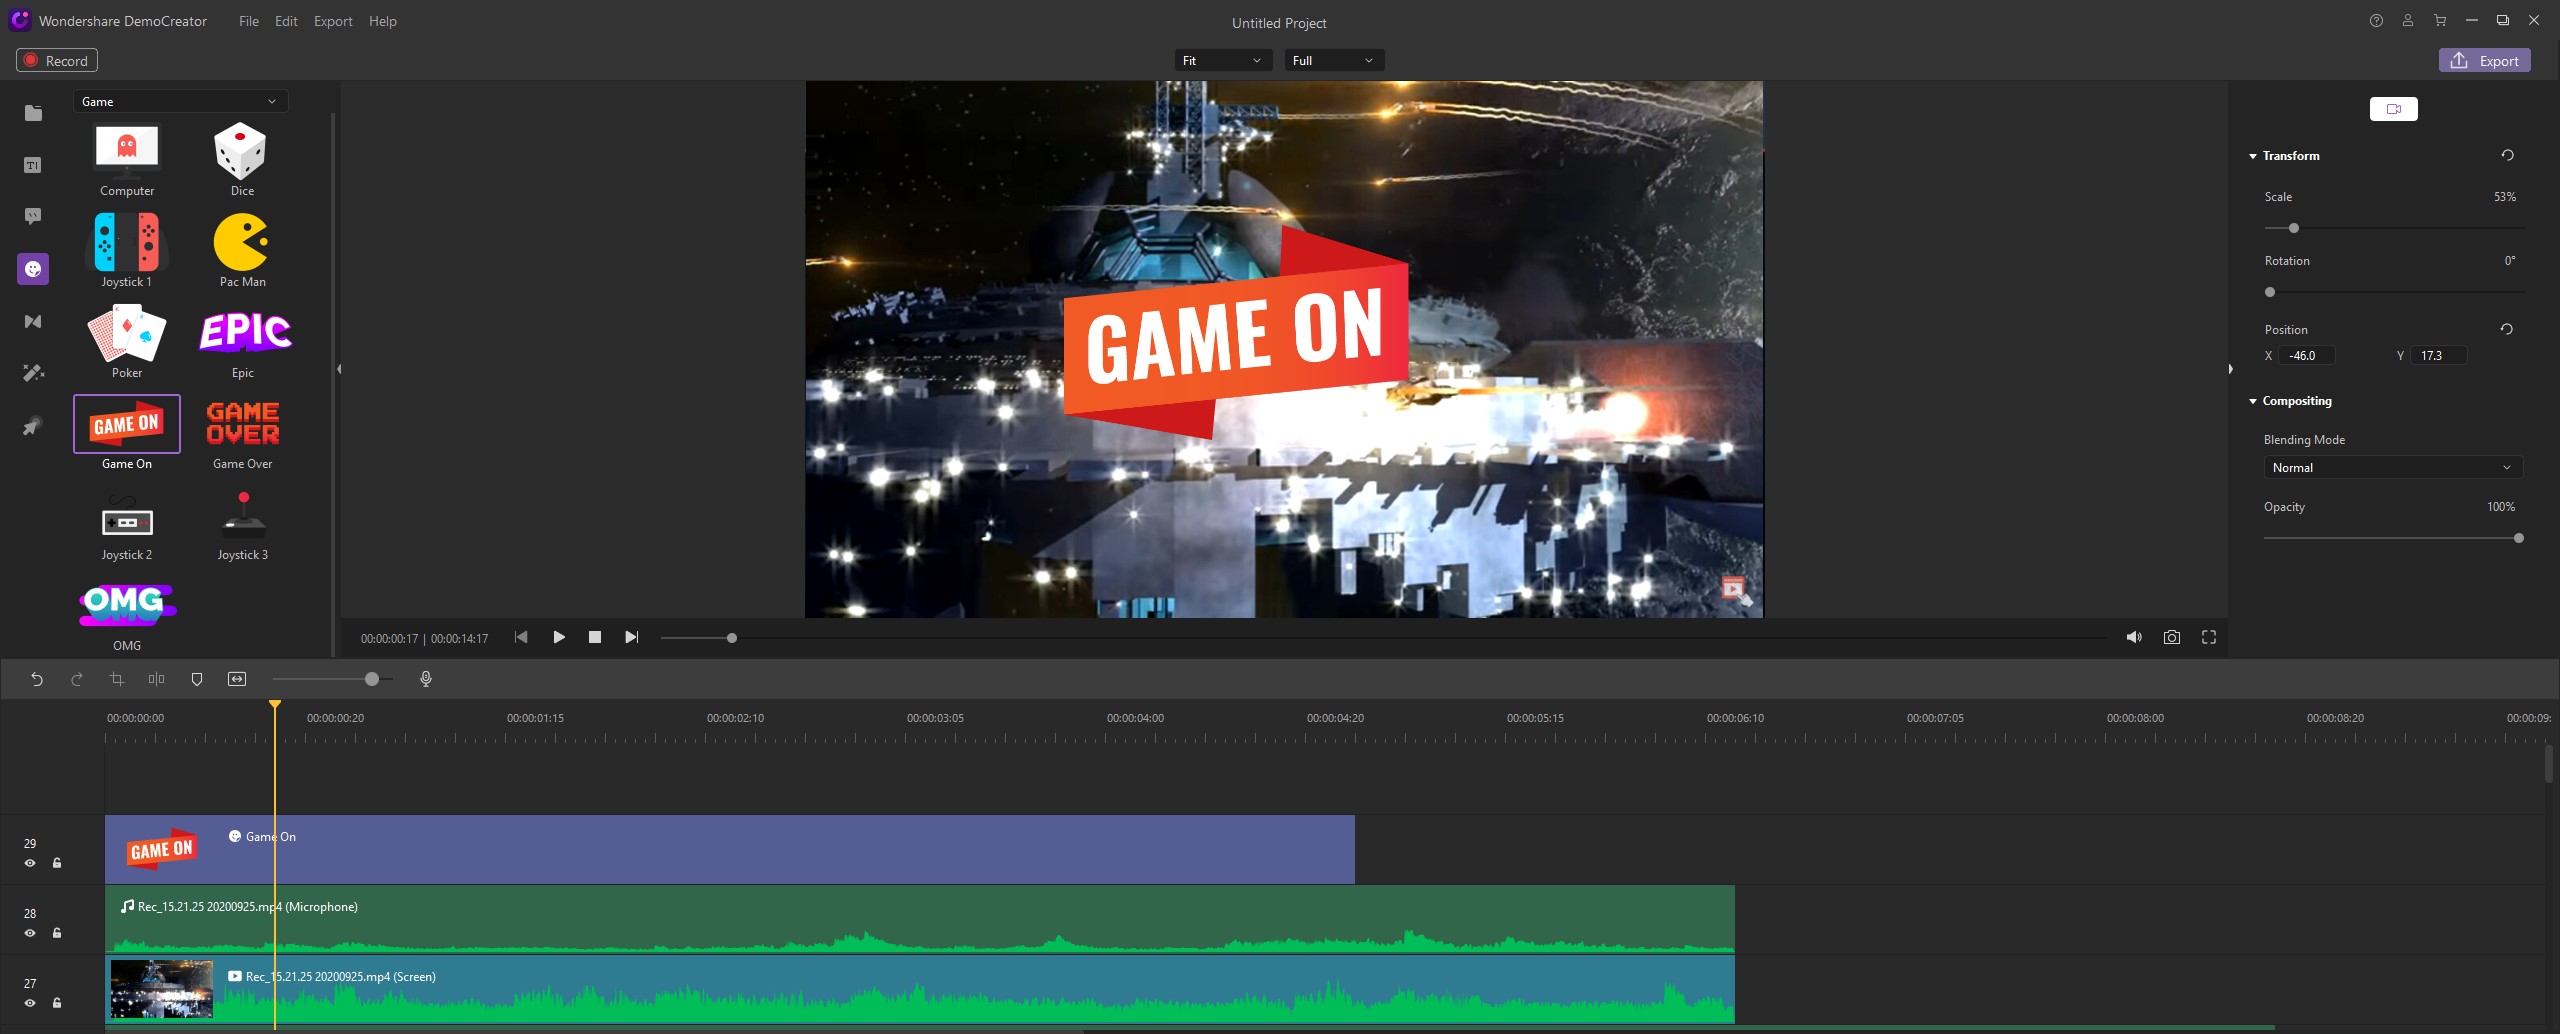Viewport: 2560px width, 1034px height.
Task: Select the Microphone audio clip on track 28
Action: point(920,919)
